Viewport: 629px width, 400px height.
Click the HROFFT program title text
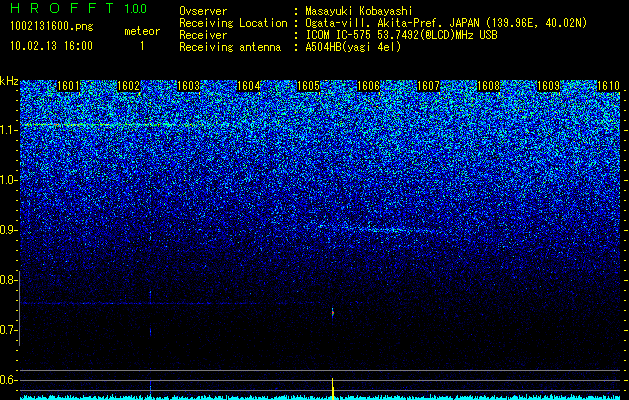pos(62,8)
